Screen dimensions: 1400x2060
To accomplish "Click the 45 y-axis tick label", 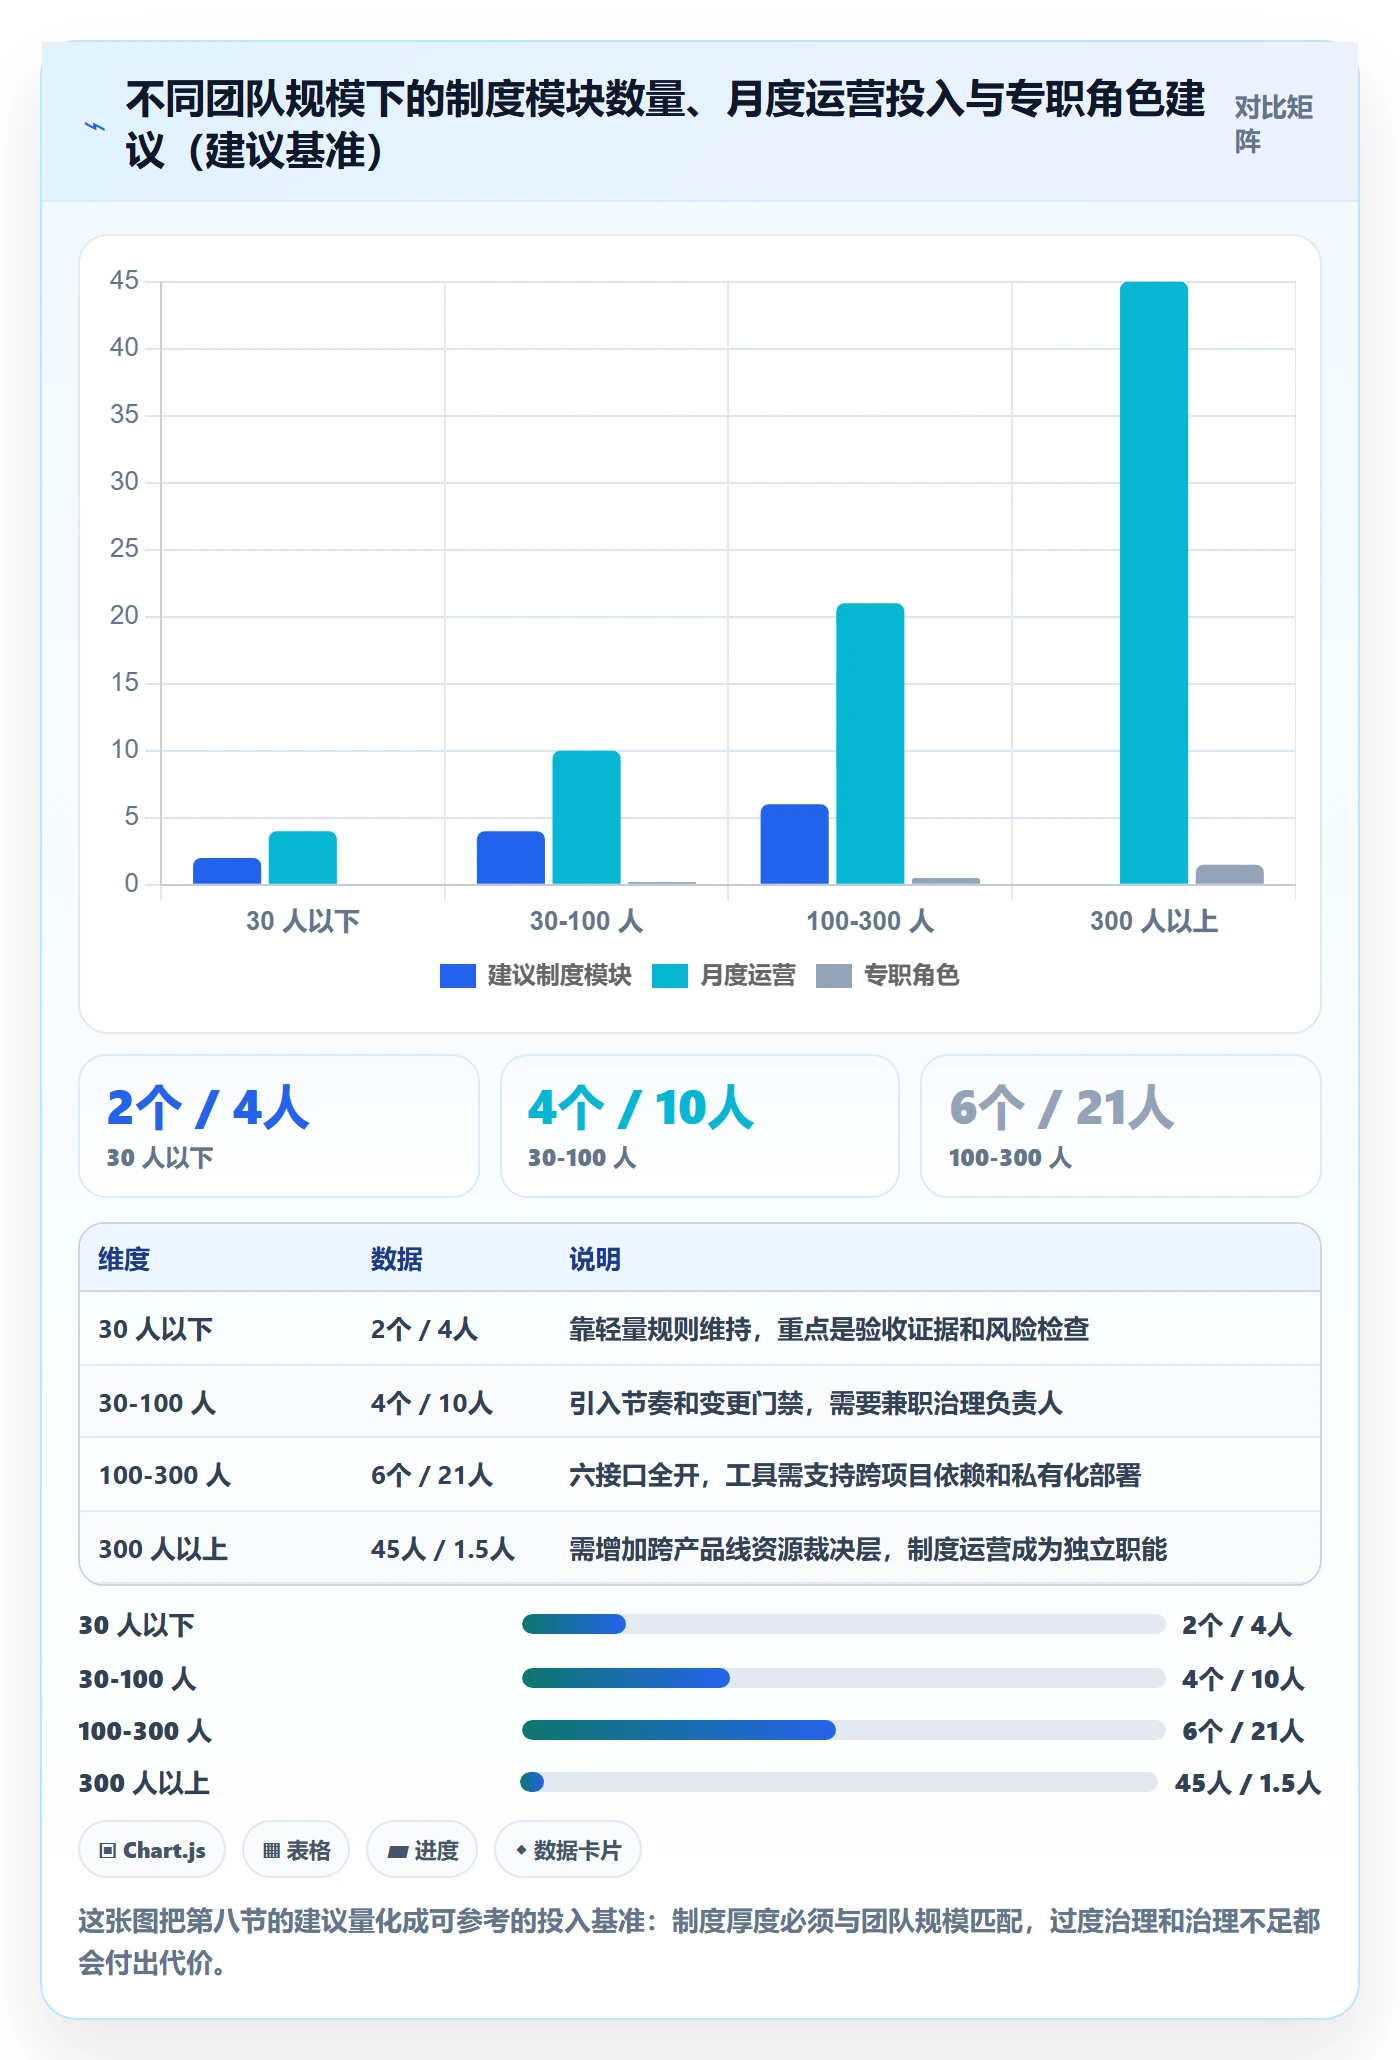I will click(124, 281).
